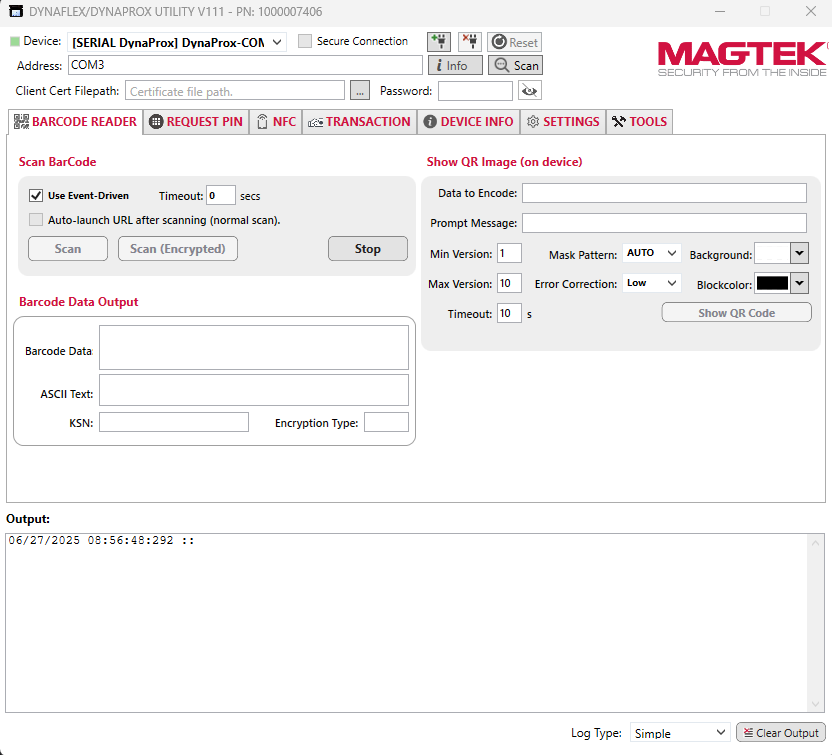Switch to the Barcode Reader tab
The width and height of the screenshot is (832, 755).
[x=75, y=122]
